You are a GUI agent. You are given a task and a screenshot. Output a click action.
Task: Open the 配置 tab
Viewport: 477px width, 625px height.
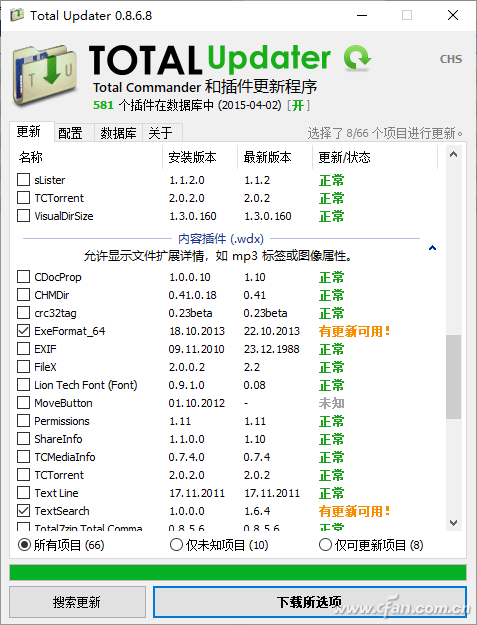coord(70,133)
